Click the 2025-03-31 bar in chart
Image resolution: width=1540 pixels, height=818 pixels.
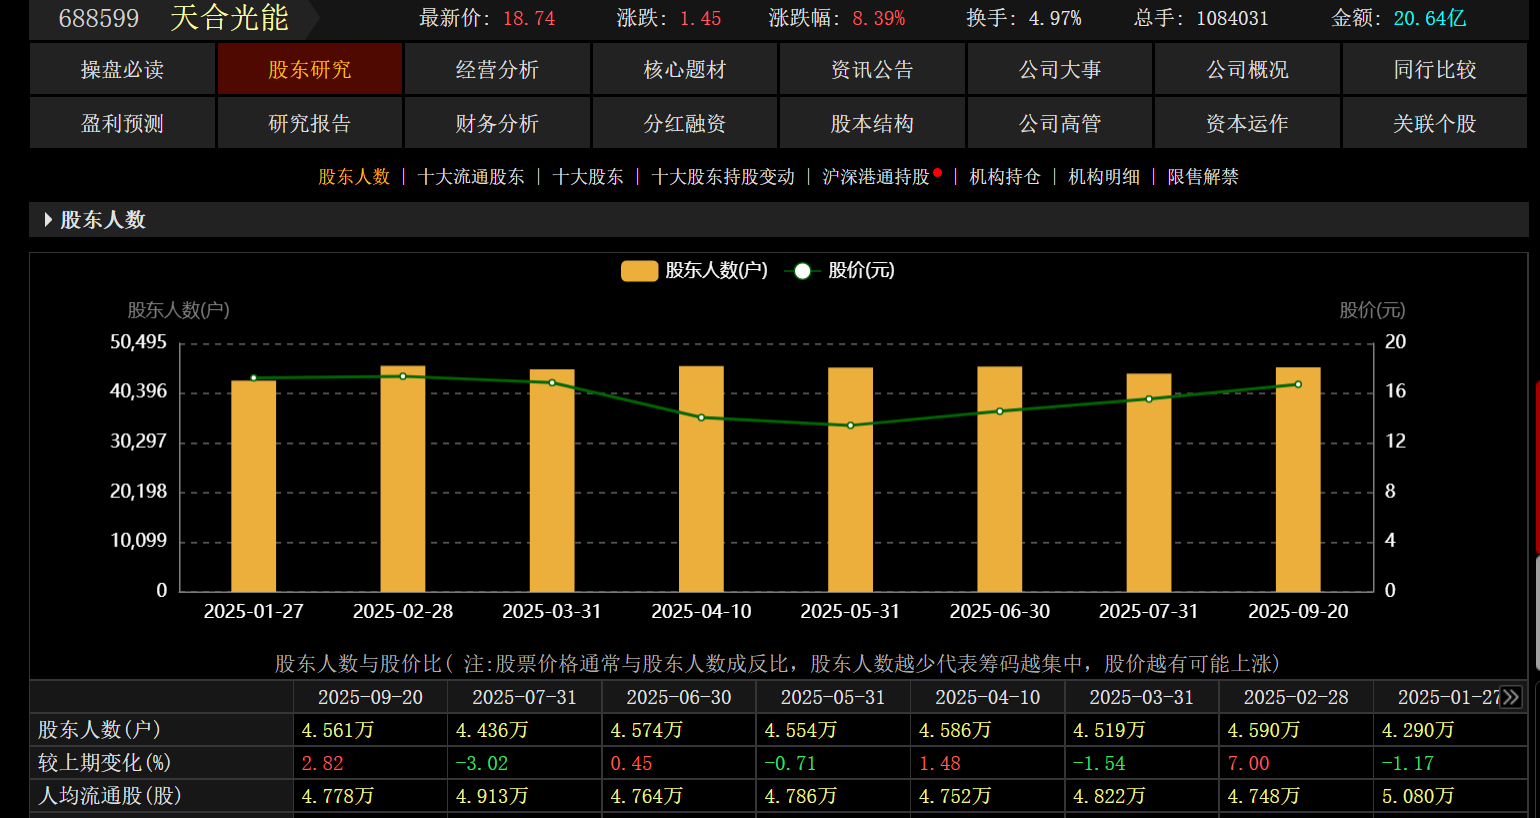[x=552, y=480]
